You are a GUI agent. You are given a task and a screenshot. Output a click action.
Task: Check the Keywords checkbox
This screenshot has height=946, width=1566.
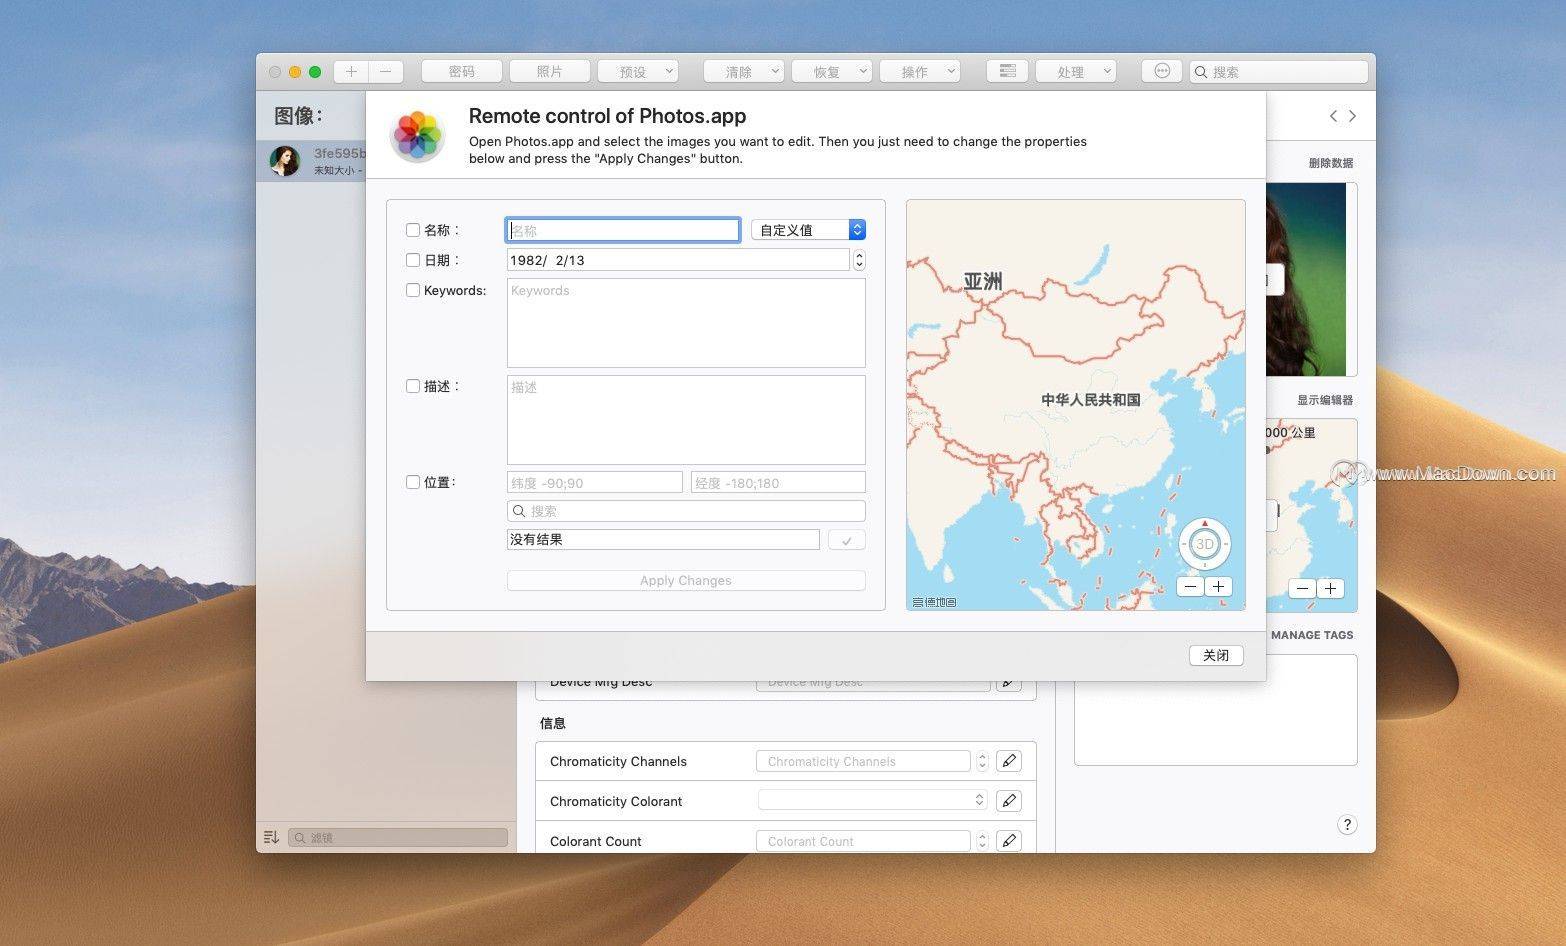tap(413, 290)
